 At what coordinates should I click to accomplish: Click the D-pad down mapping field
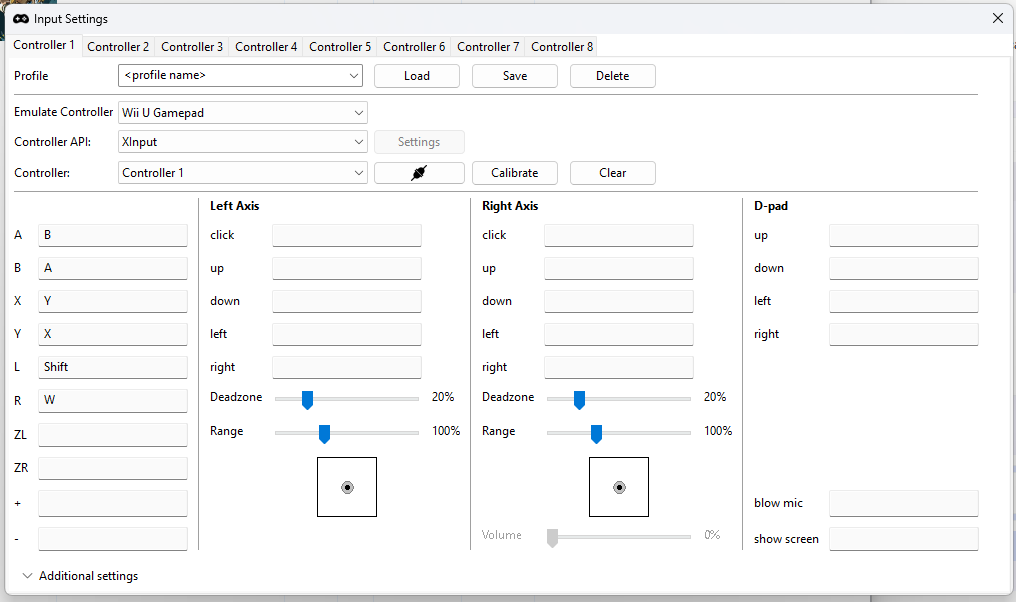(904, 268)
